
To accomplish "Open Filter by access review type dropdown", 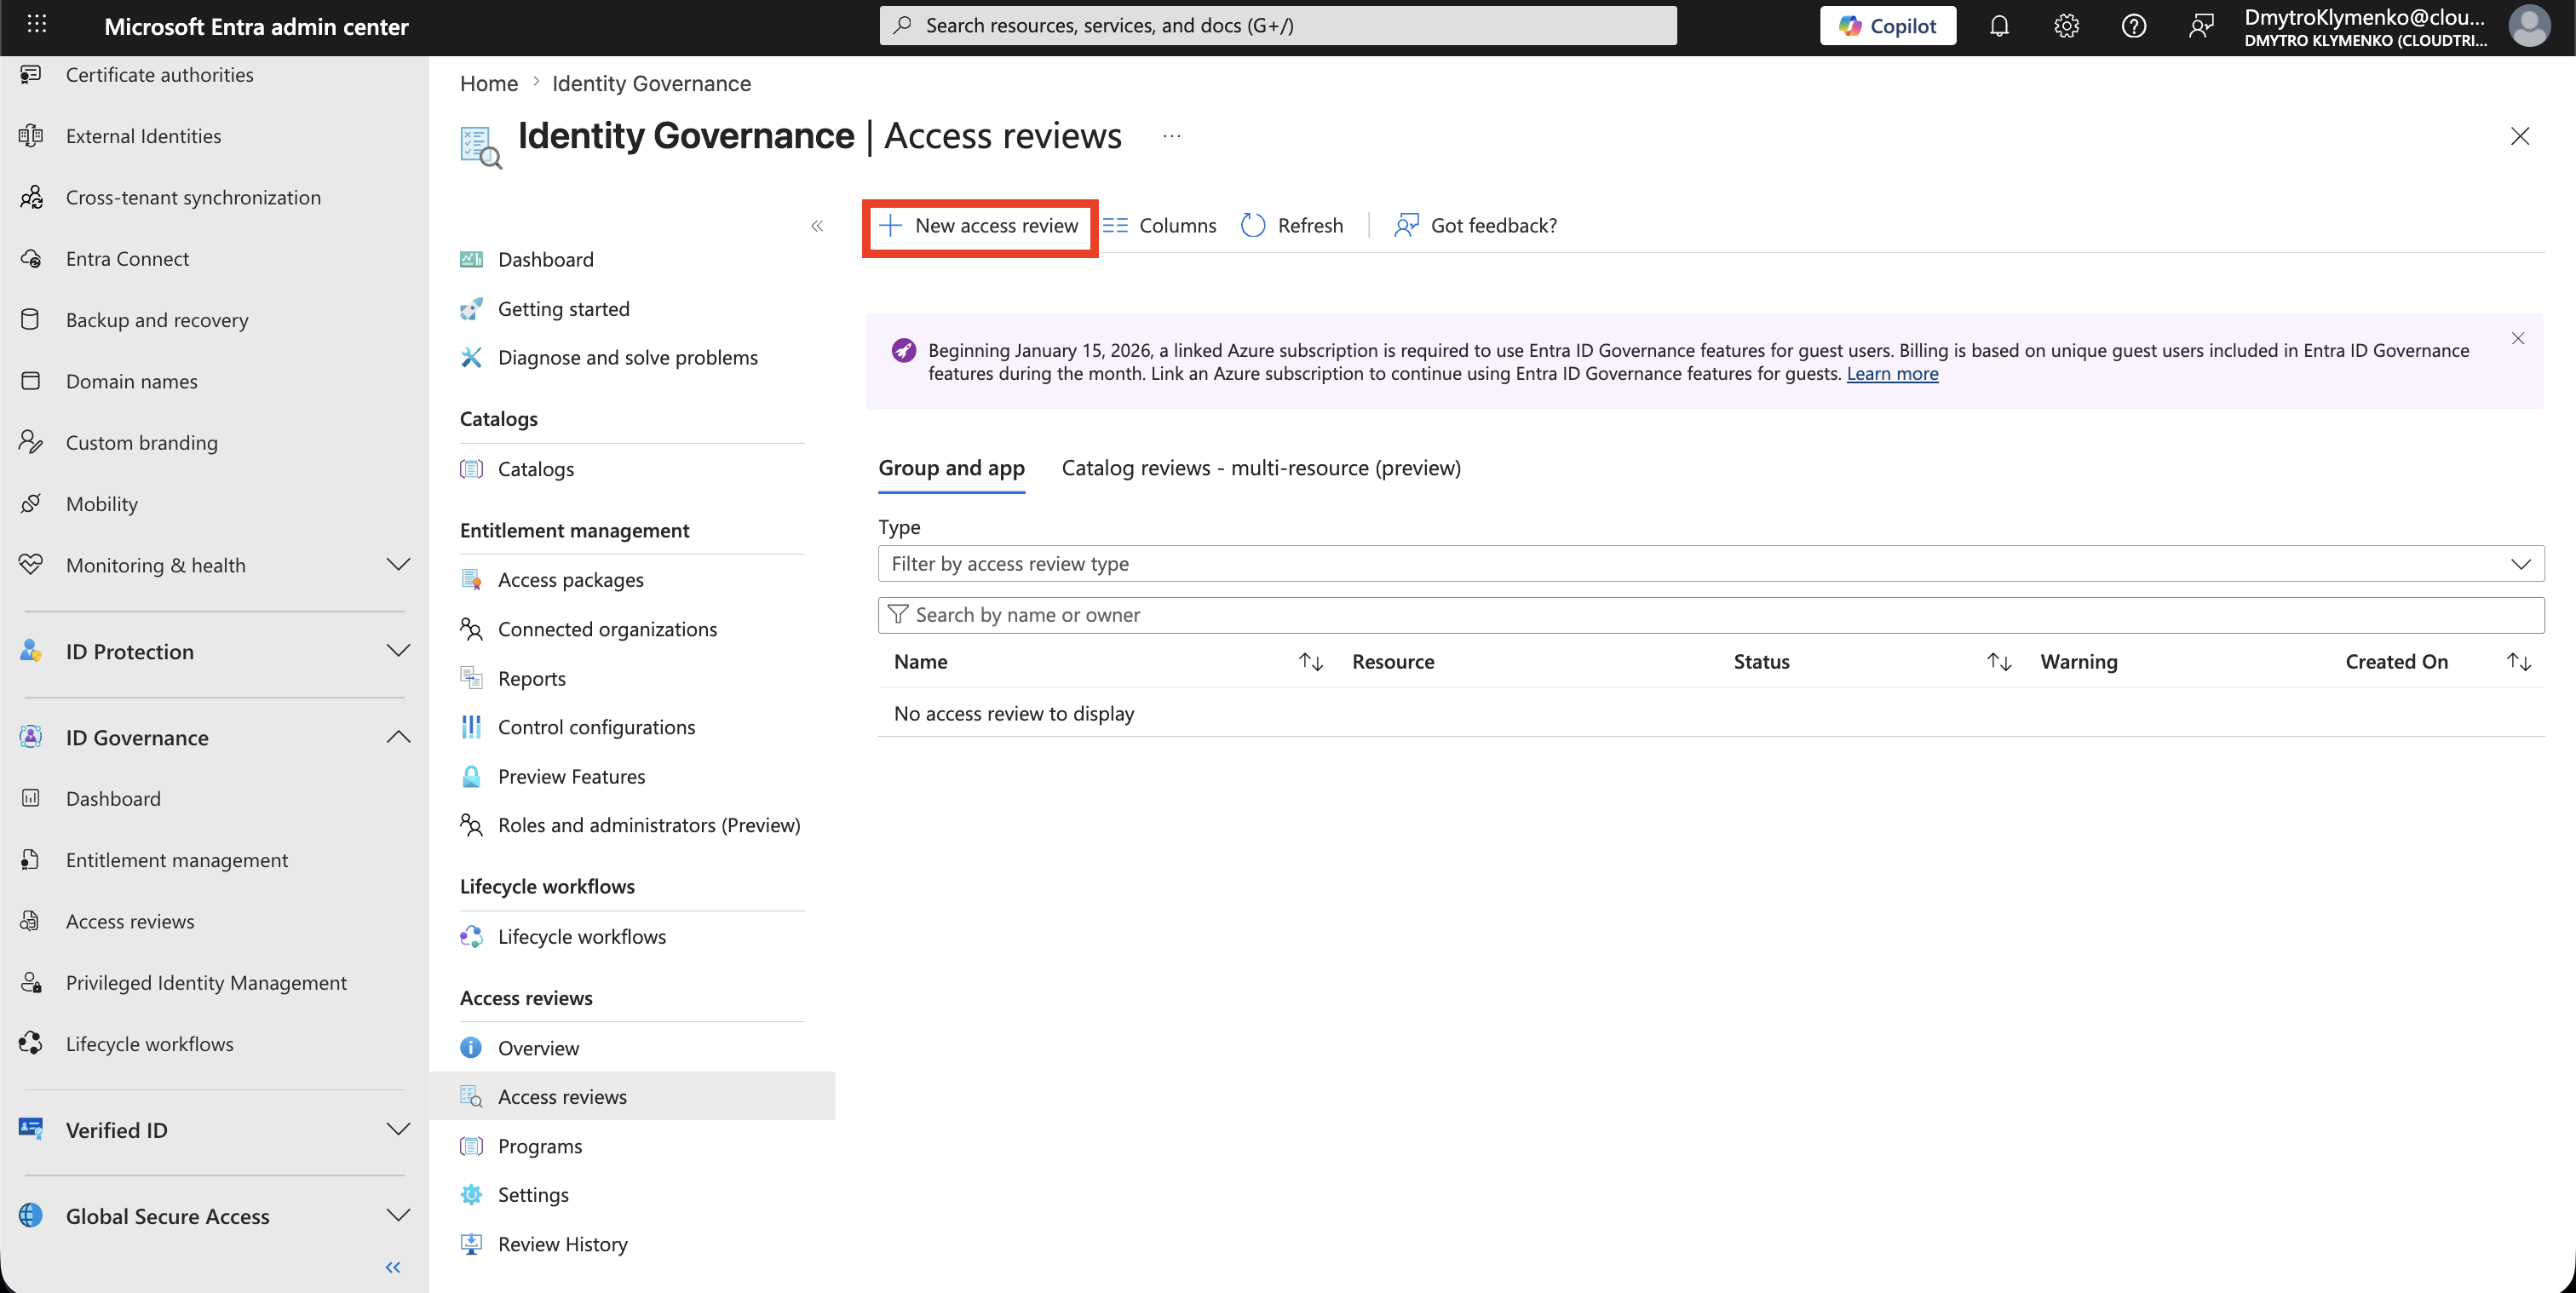I will [1711, 563].
